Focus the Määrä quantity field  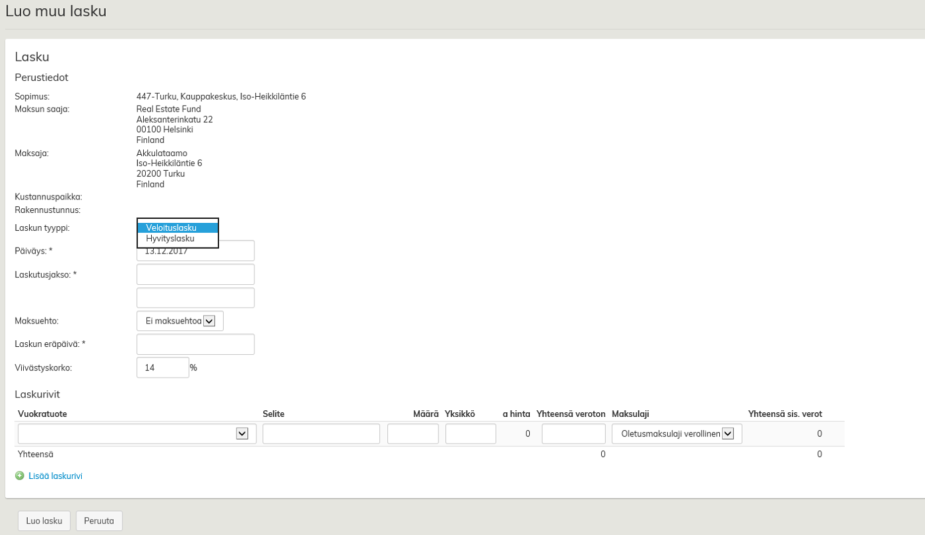[x=412, y=433]
